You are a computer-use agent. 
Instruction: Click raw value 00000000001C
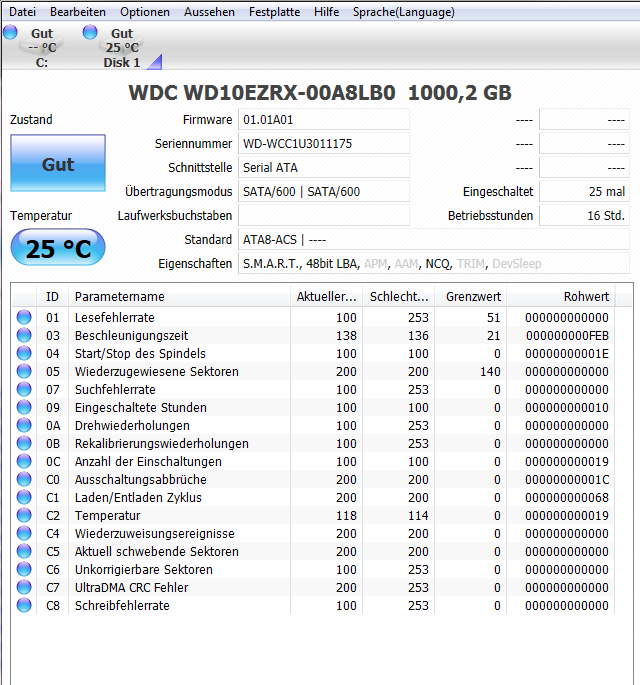567,480
